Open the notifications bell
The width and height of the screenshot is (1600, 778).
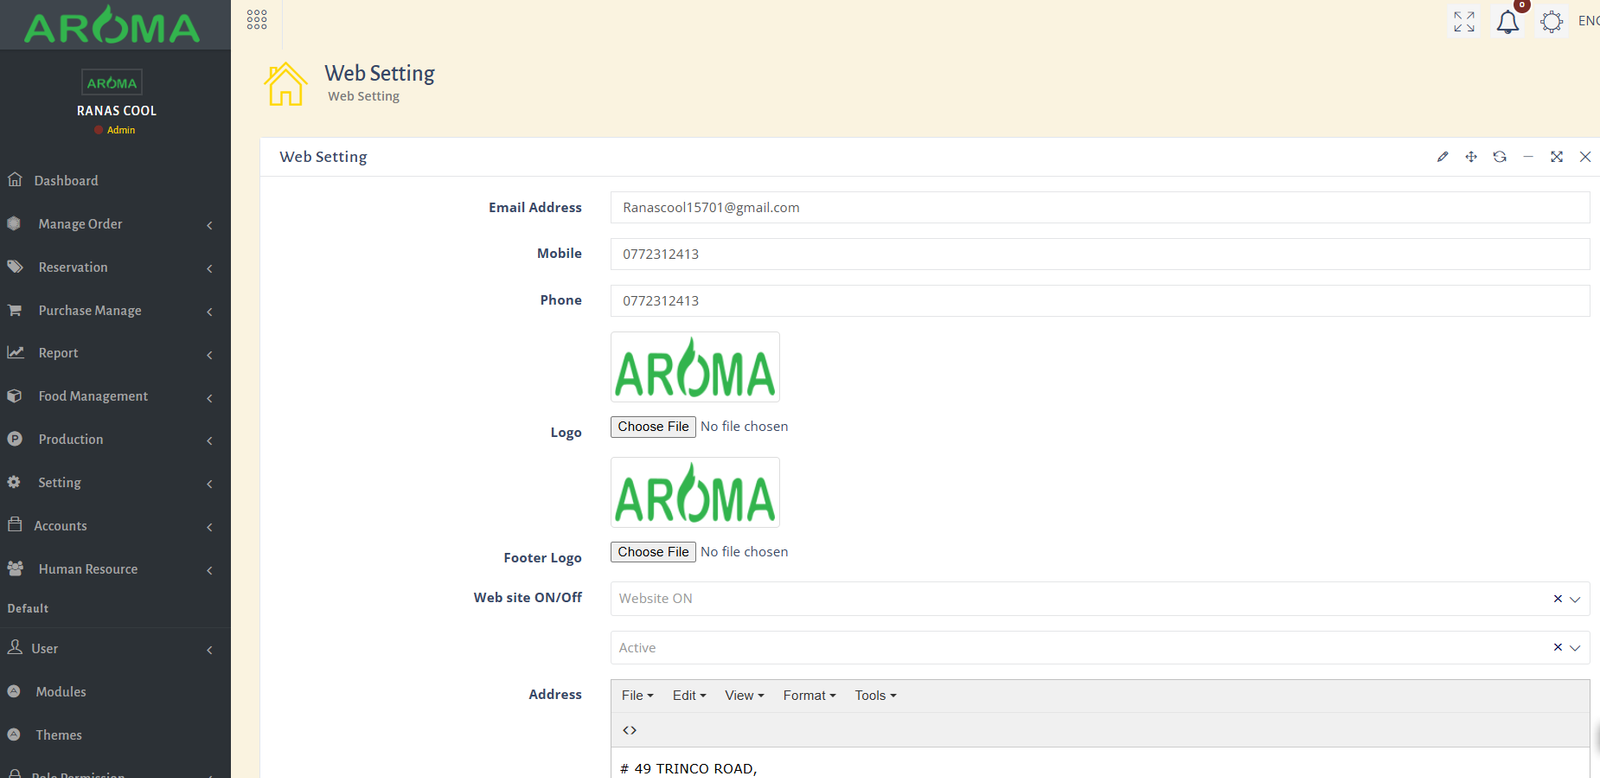pos(1507,22)
